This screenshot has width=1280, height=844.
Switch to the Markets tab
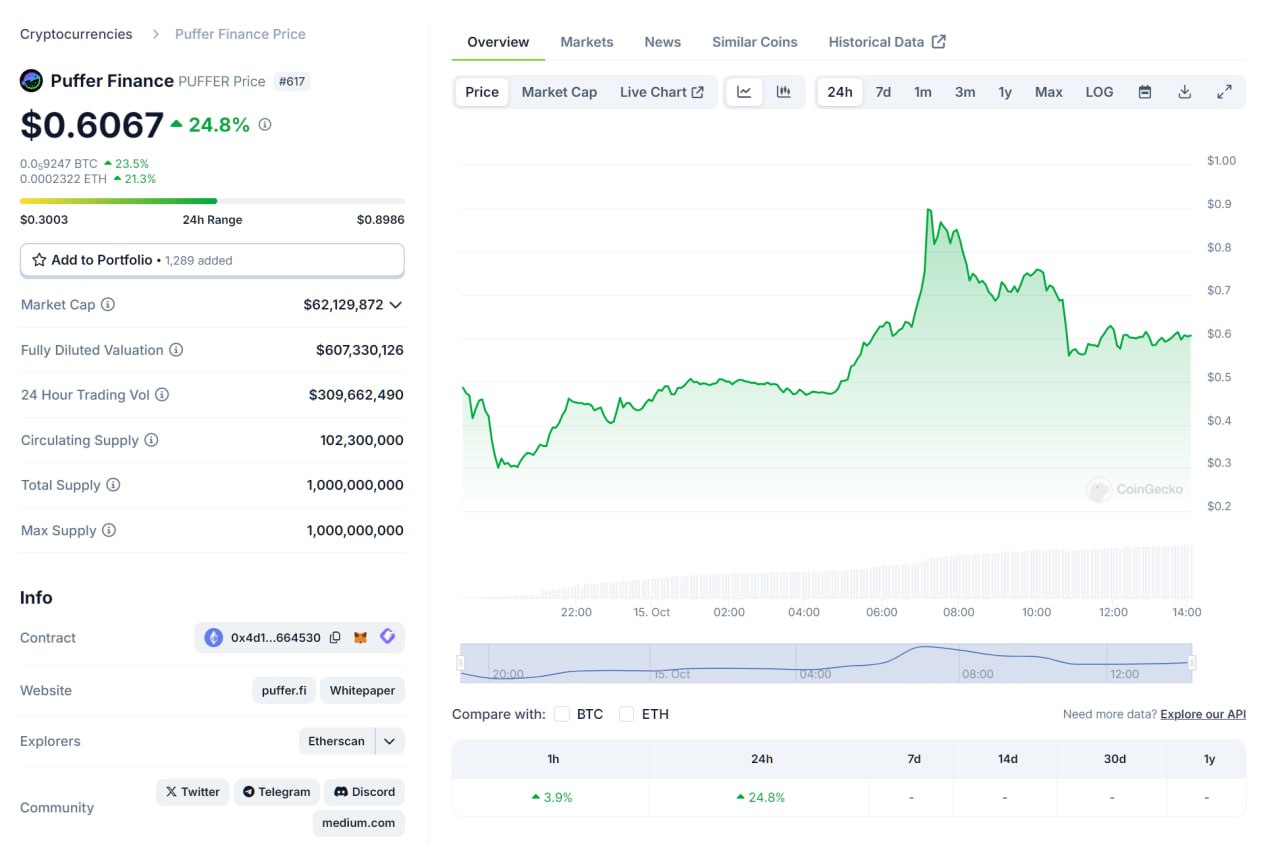587,42
